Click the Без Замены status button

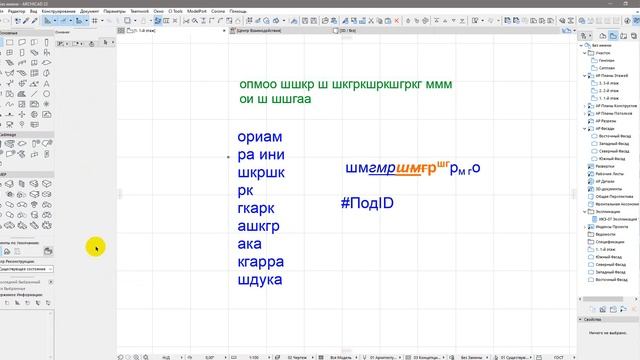coord(471,357)
